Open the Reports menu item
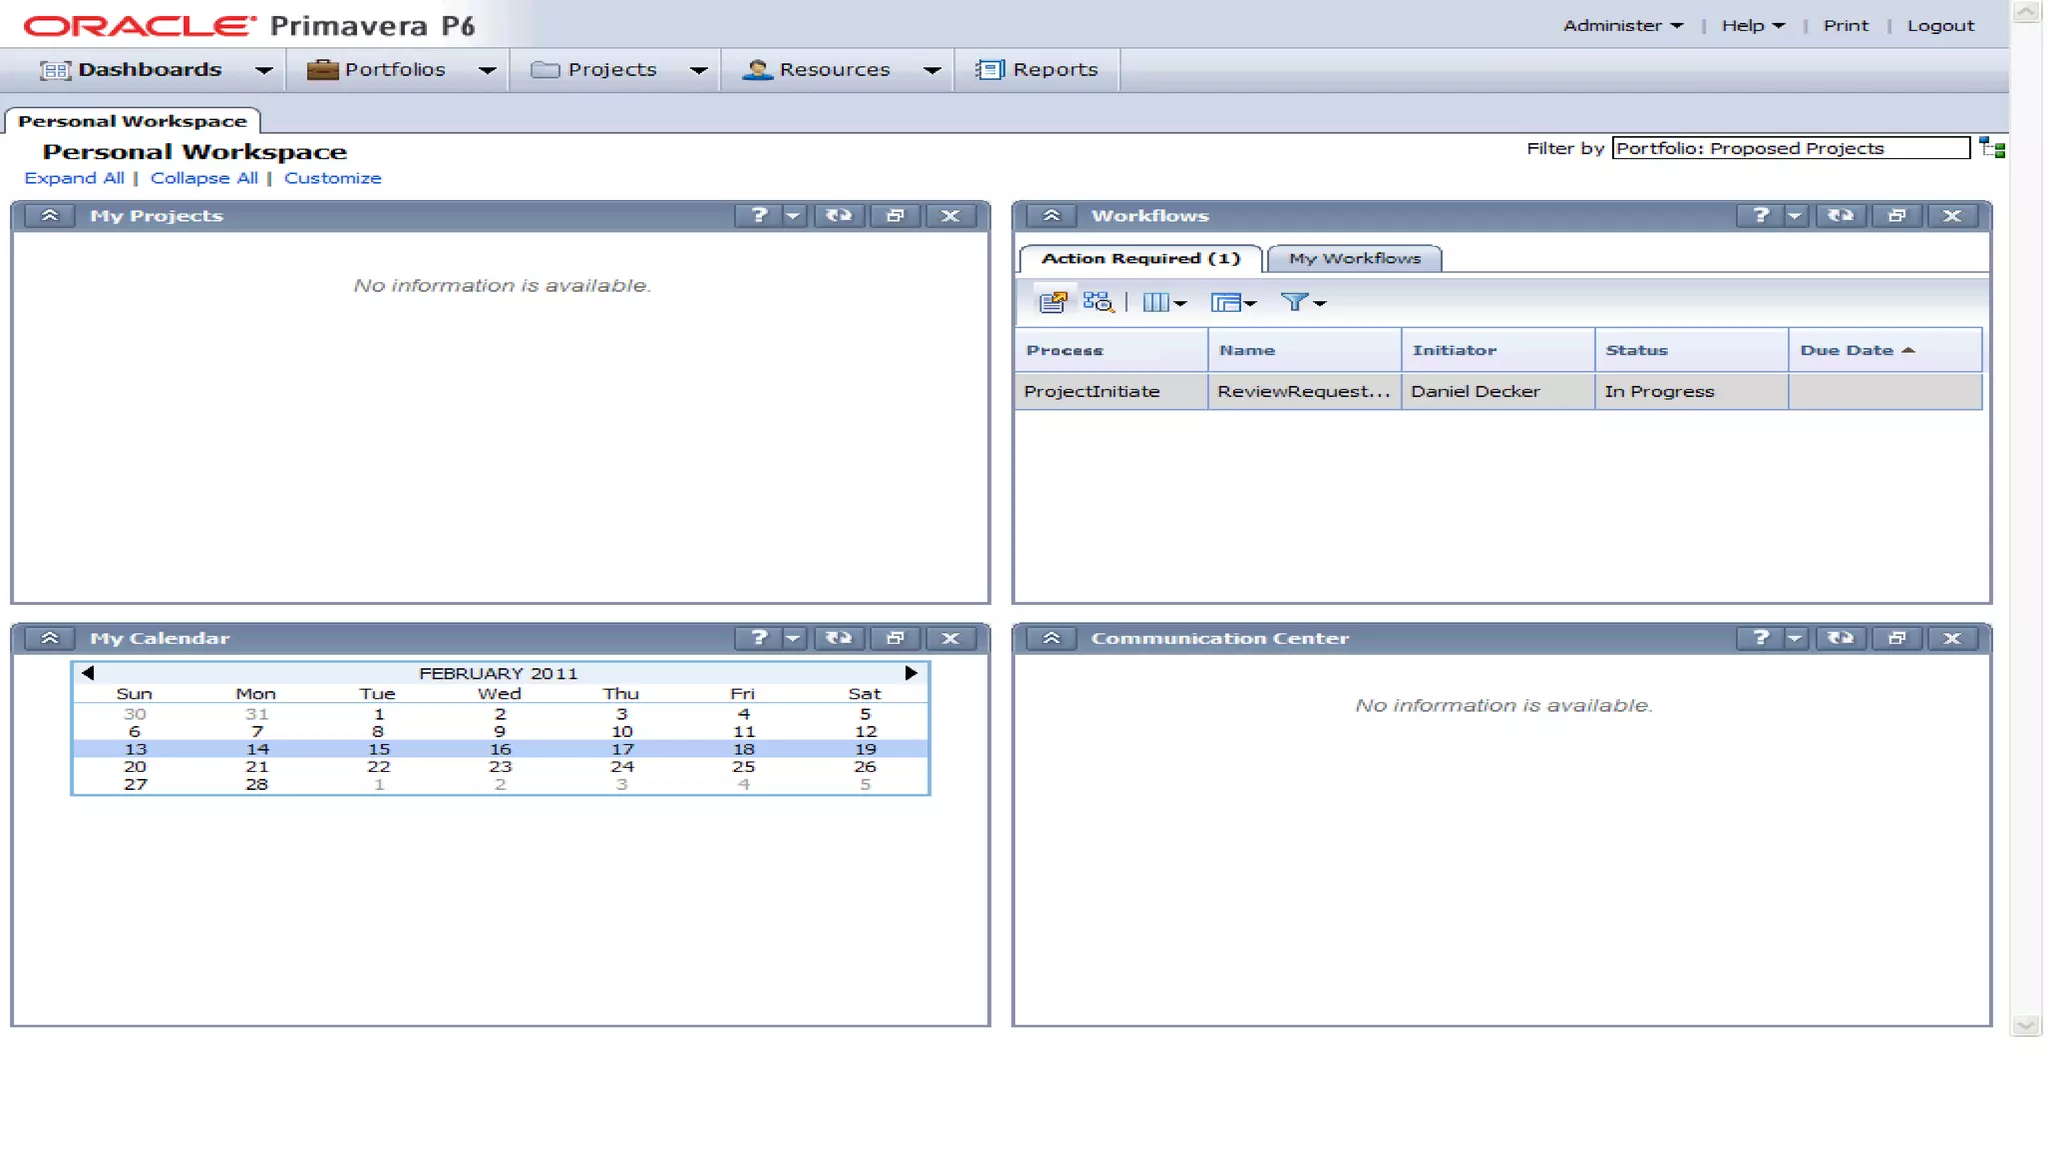 tap(1038, 70)
